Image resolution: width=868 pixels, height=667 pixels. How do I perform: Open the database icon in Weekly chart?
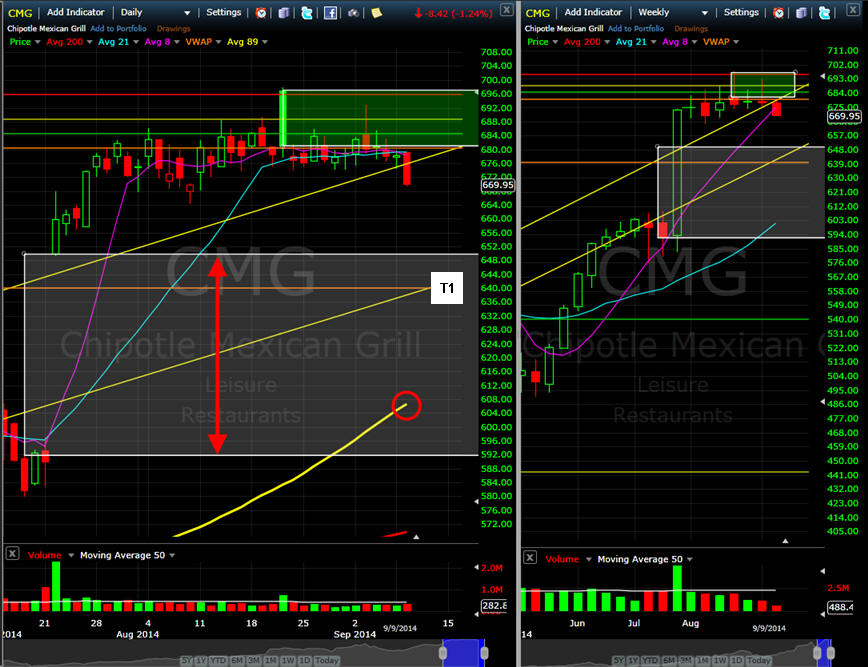pyautogui.click(x=801, y=13)
